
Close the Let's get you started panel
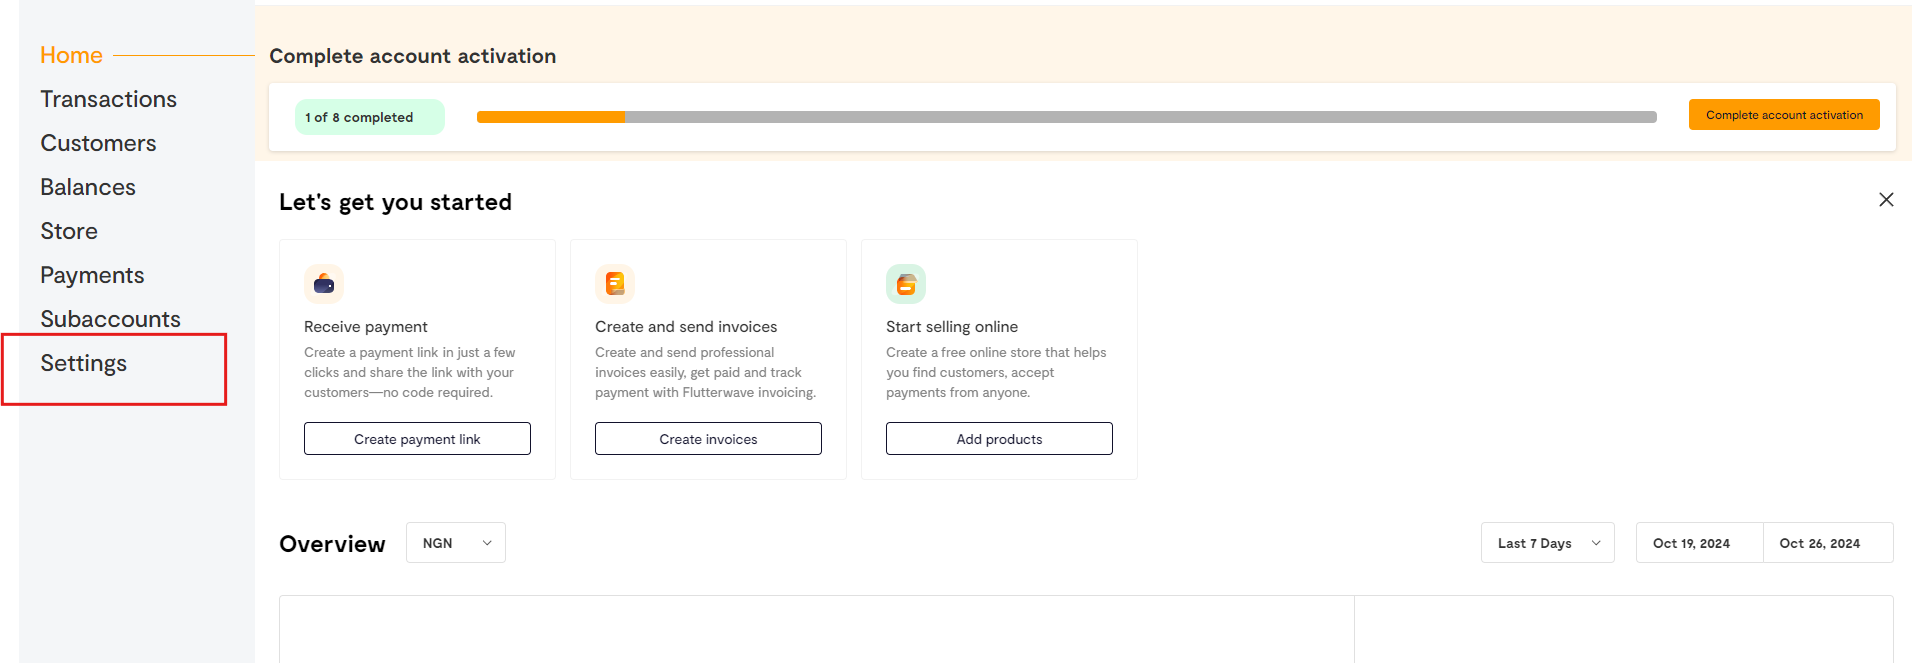pyautogui.click(x=1886, y=200)
